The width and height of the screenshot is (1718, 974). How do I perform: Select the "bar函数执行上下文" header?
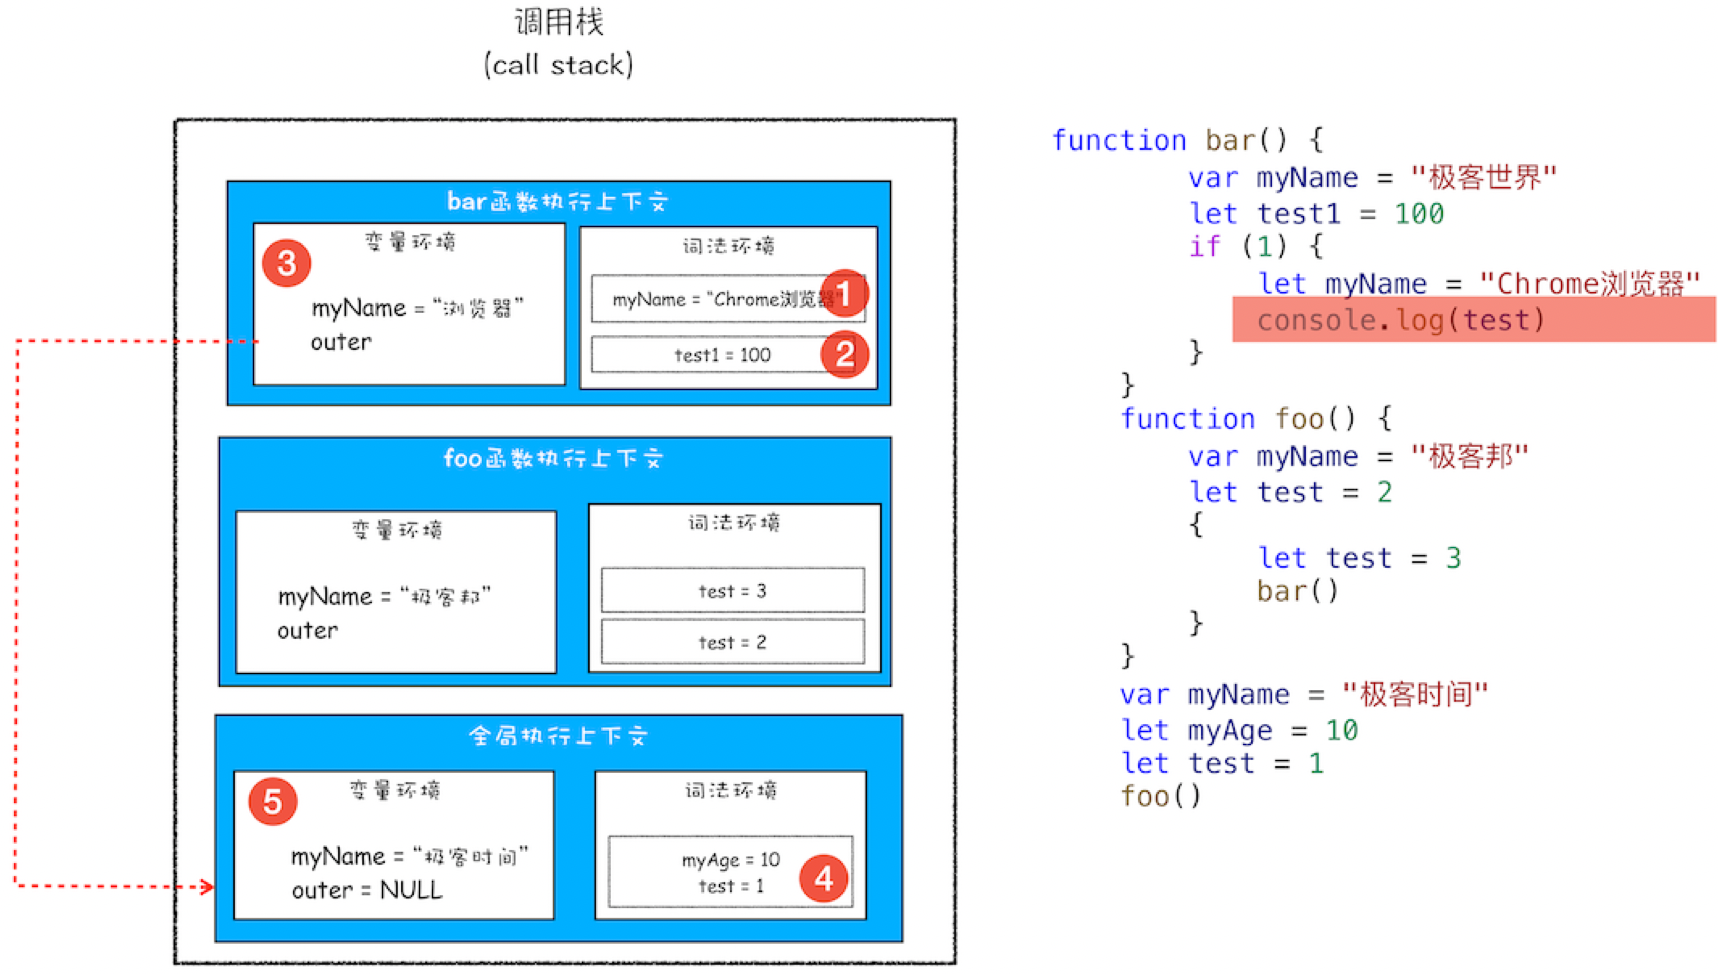pyautogui.click(x=557, y=201)
